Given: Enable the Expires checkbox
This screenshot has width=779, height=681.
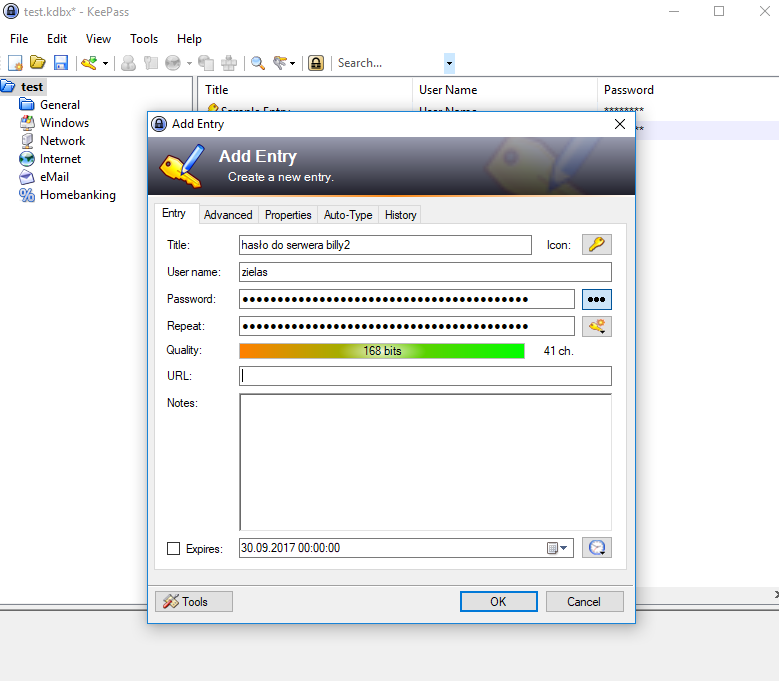Looking at the screenshot, I should click(173, 548).
